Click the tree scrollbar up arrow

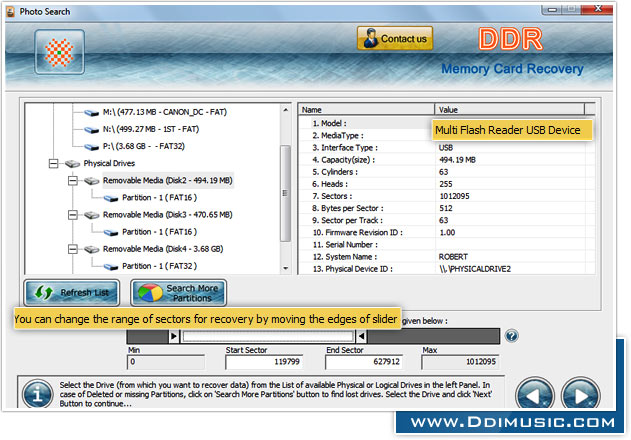tap(285, 110)
